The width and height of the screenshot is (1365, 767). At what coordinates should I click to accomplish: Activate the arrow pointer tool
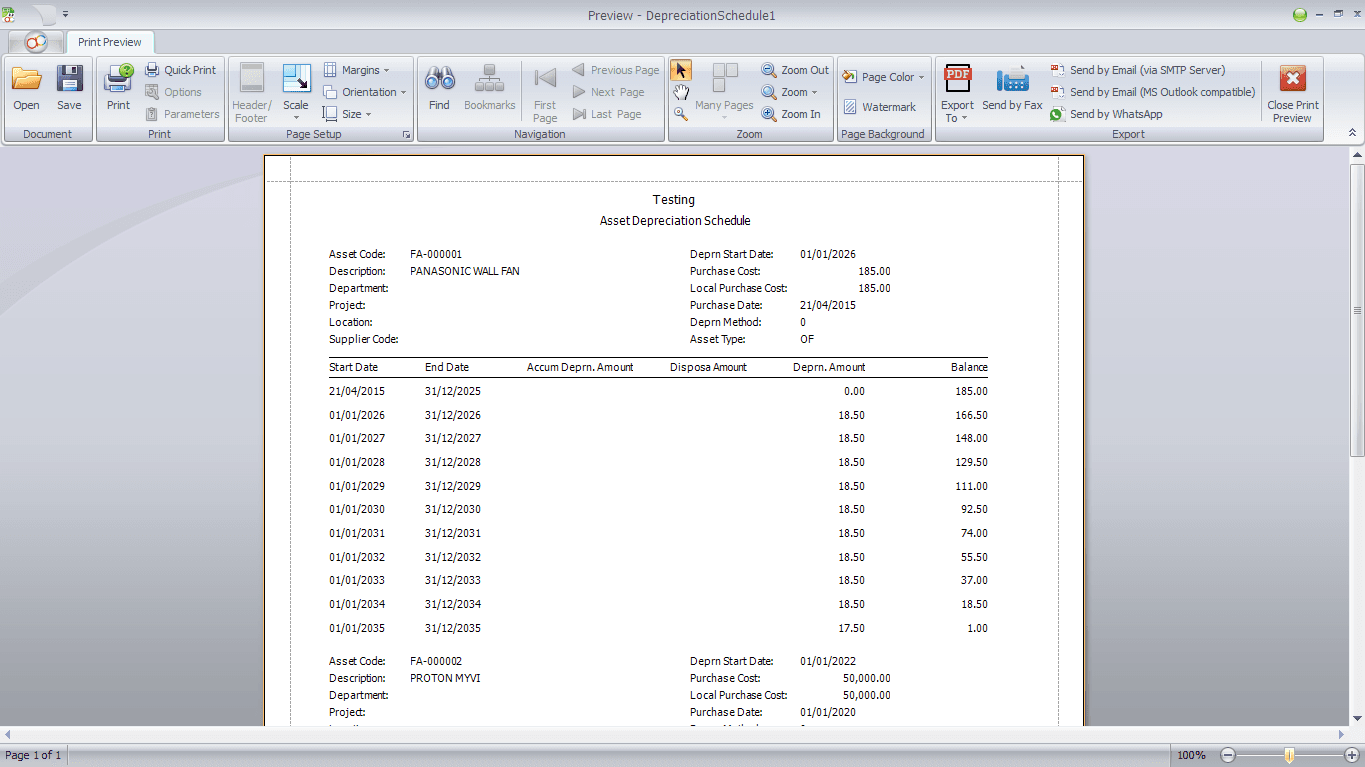[680, 70]
